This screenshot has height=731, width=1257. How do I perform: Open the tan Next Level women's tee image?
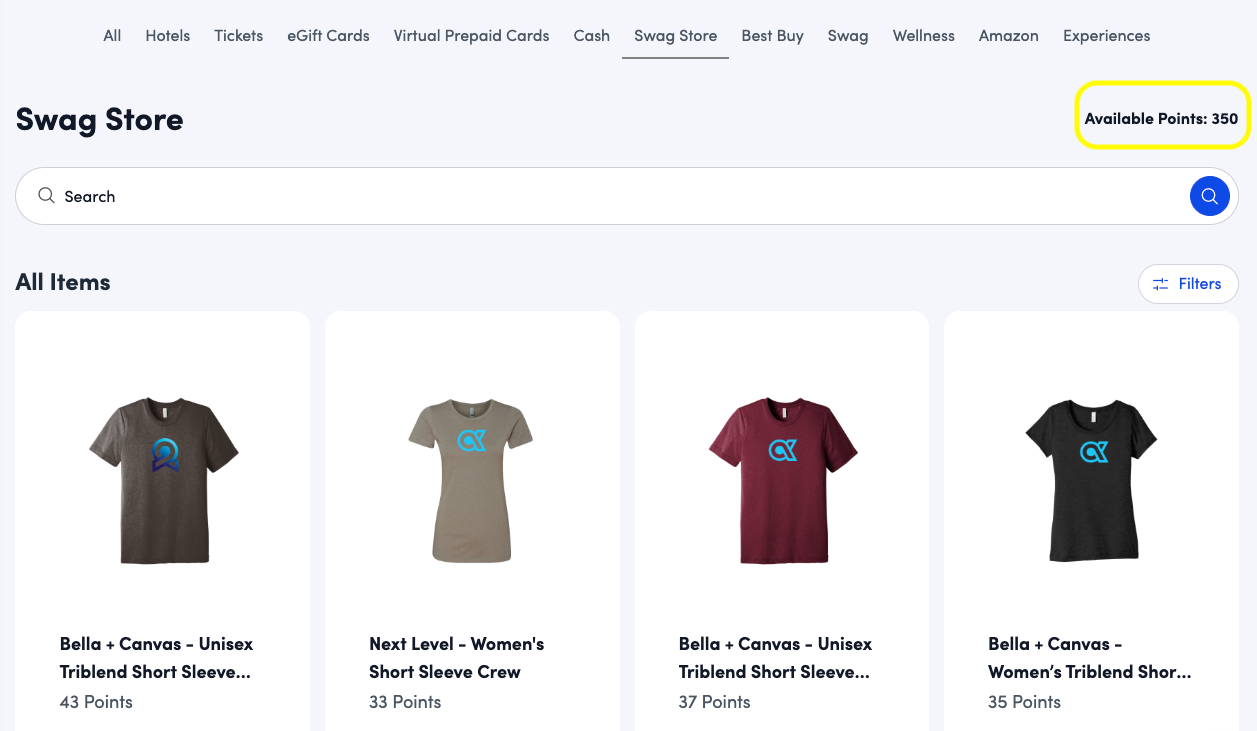[471, 480]
